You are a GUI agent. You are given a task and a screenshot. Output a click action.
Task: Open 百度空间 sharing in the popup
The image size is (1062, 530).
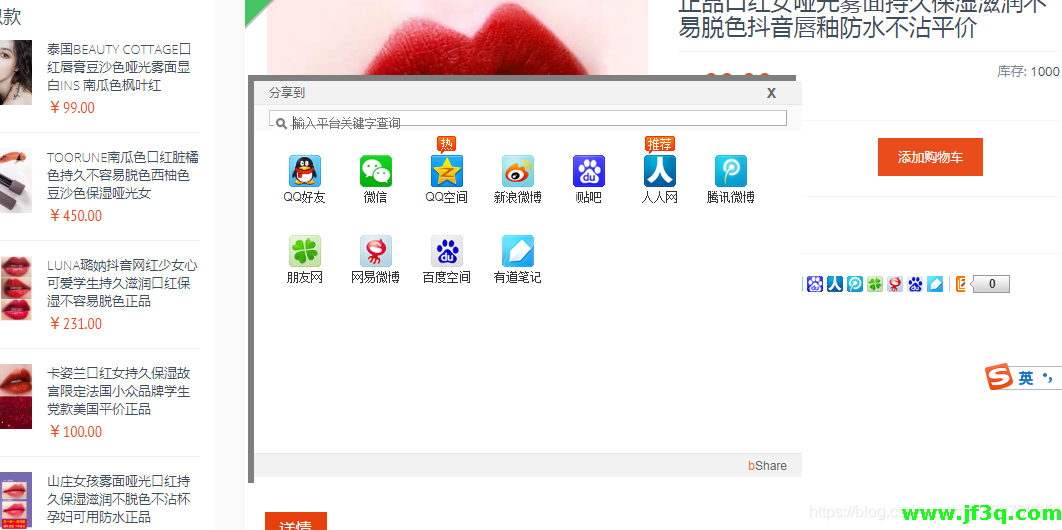pos(447,252)
